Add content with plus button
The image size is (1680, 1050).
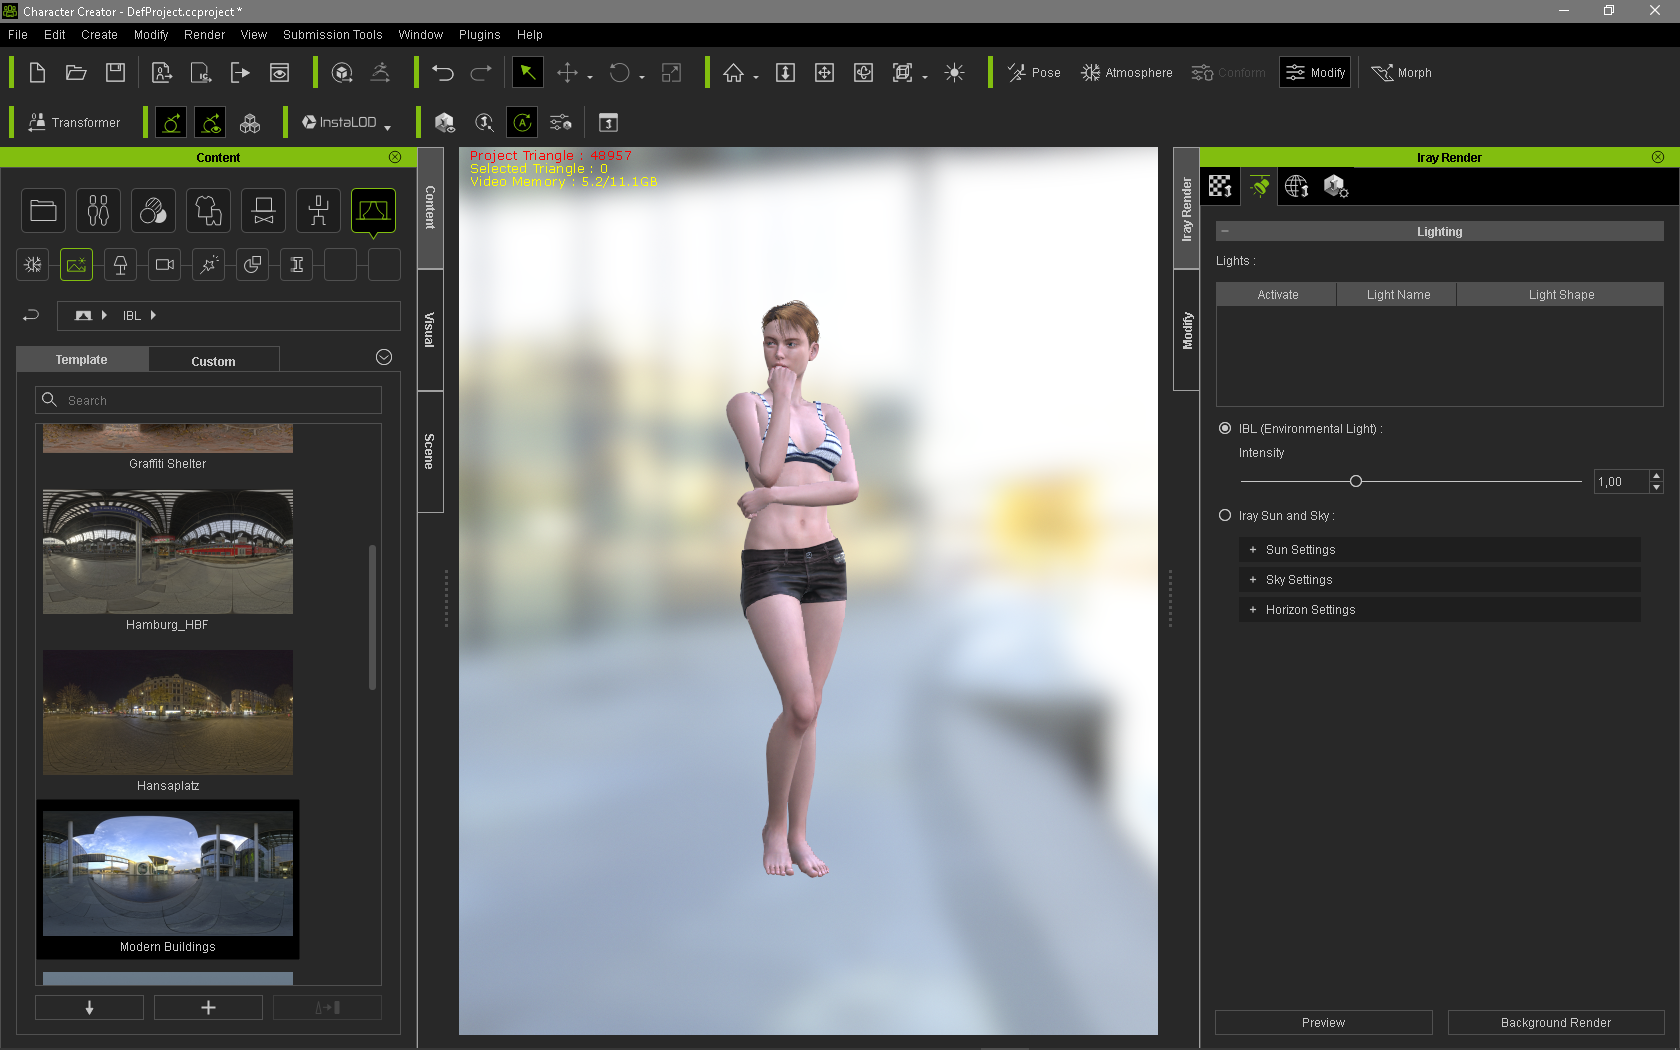pyautogui.click(x=208, y=1008)
